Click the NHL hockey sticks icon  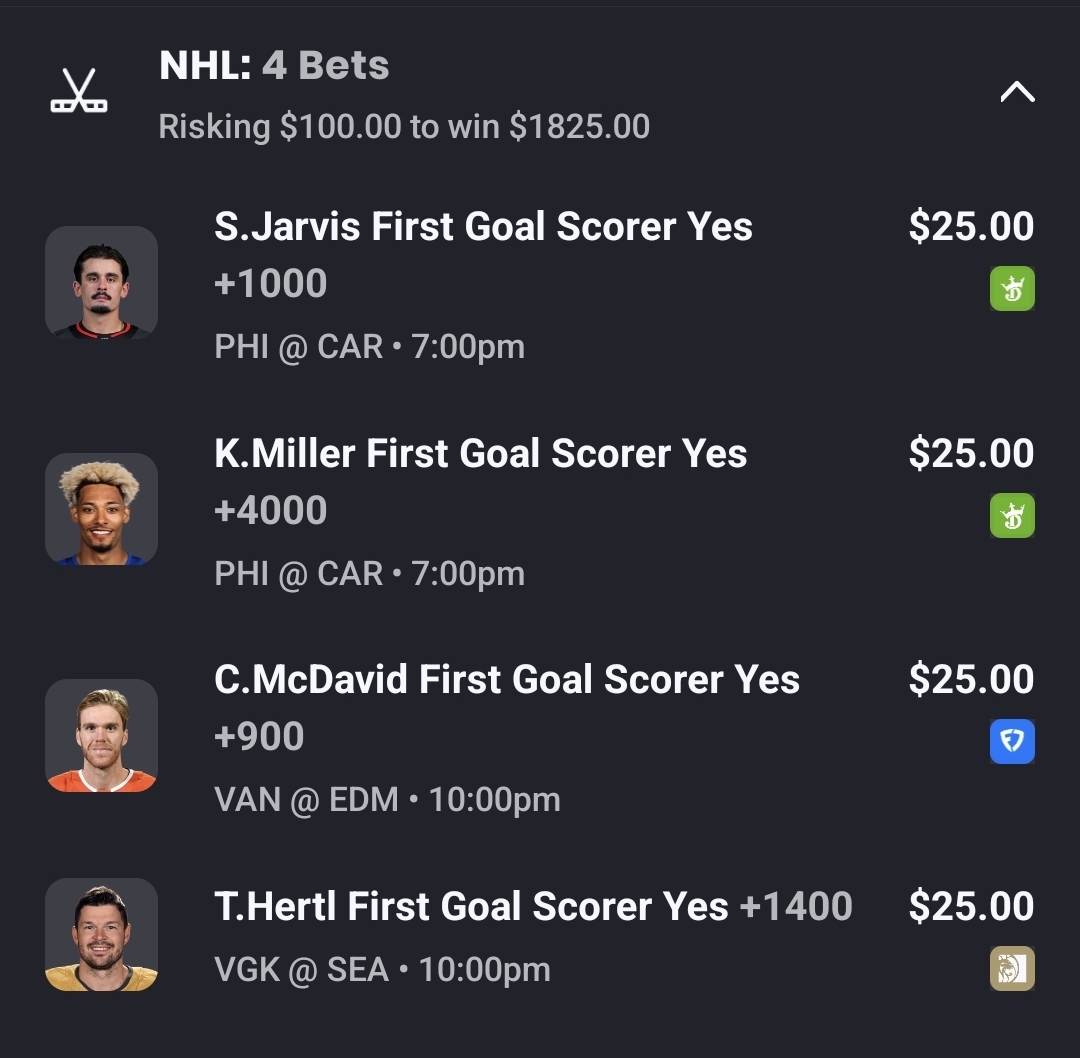[79, 92]
